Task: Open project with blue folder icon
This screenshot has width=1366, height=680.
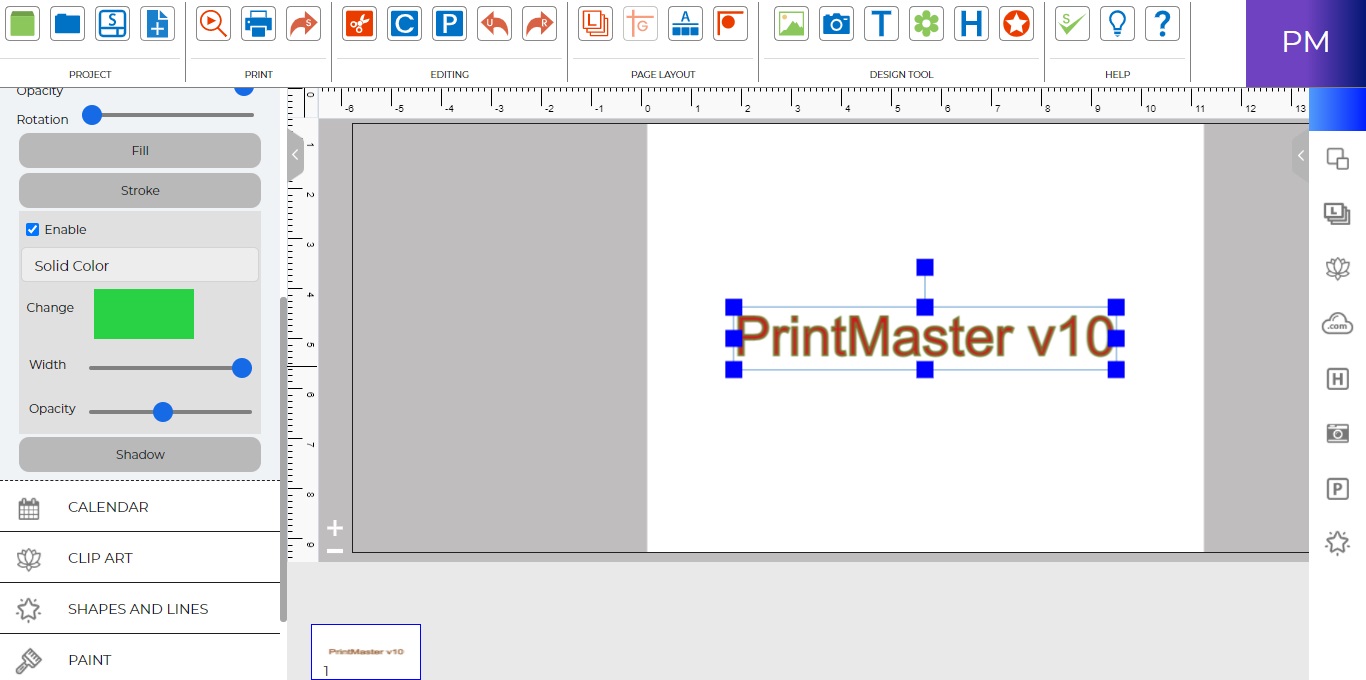Action: 68,23
